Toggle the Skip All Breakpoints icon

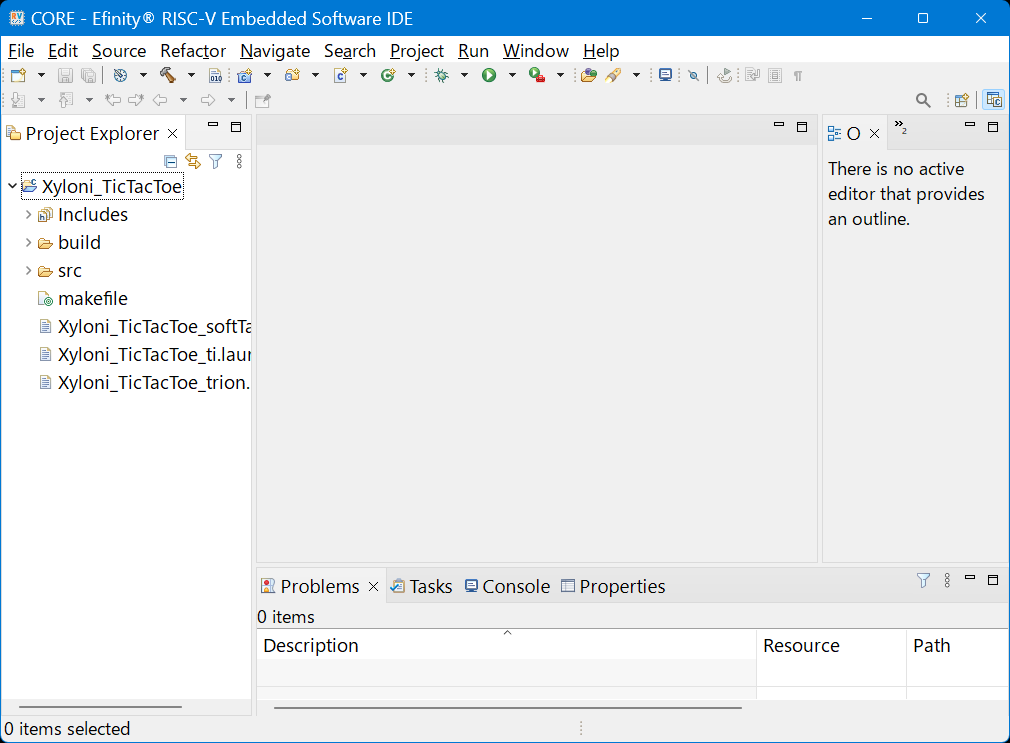pyautogui.click(x=693, y=75)
